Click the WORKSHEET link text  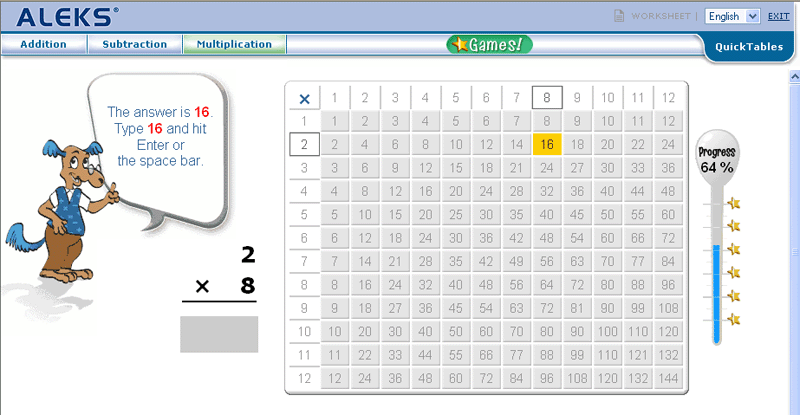[661, 16]
